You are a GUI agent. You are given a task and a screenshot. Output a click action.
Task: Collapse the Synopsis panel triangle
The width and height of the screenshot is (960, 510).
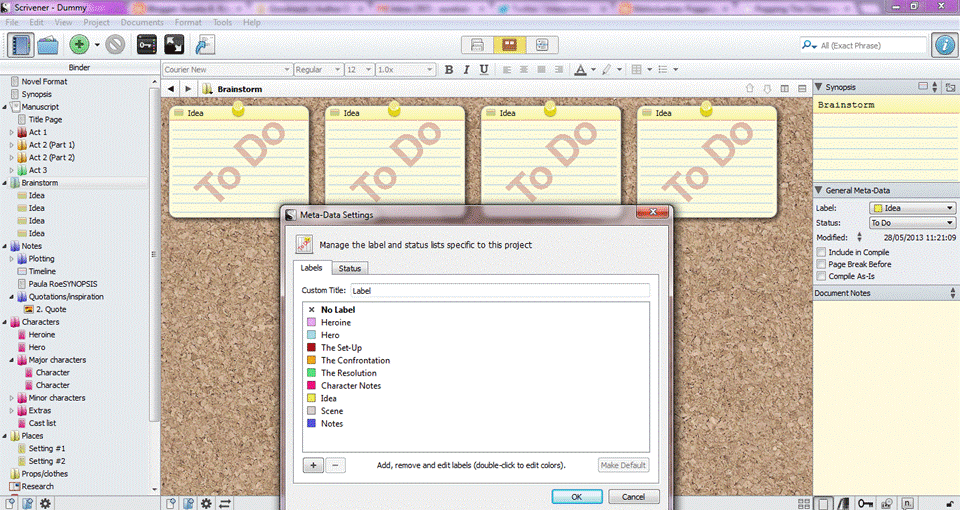point(818,87)
